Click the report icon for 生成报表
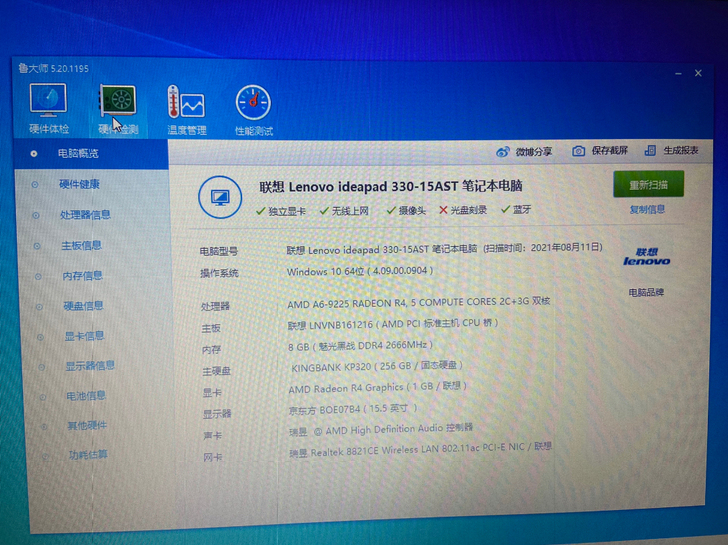The width and height of the screenshot is (728, 545). (650, 150)
